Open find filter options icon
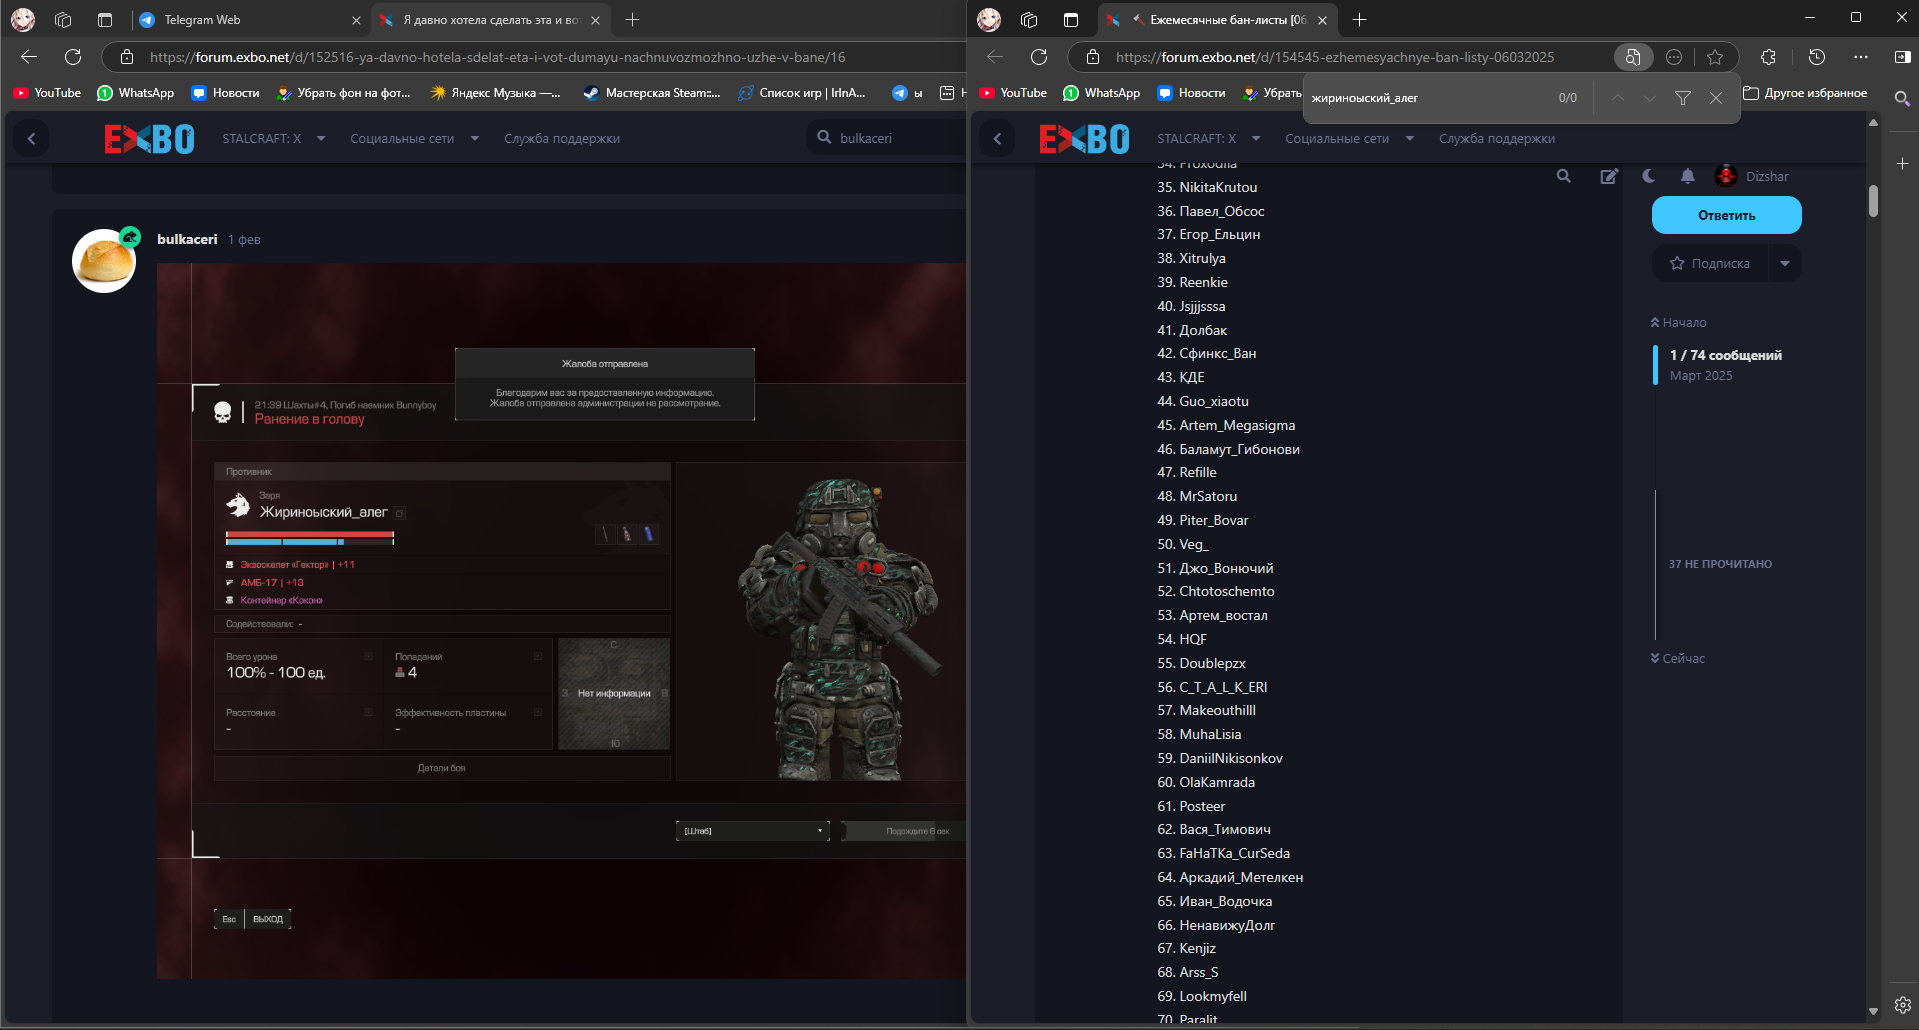Screen dimensions: 1919x1030 [x=1683, y=98]
